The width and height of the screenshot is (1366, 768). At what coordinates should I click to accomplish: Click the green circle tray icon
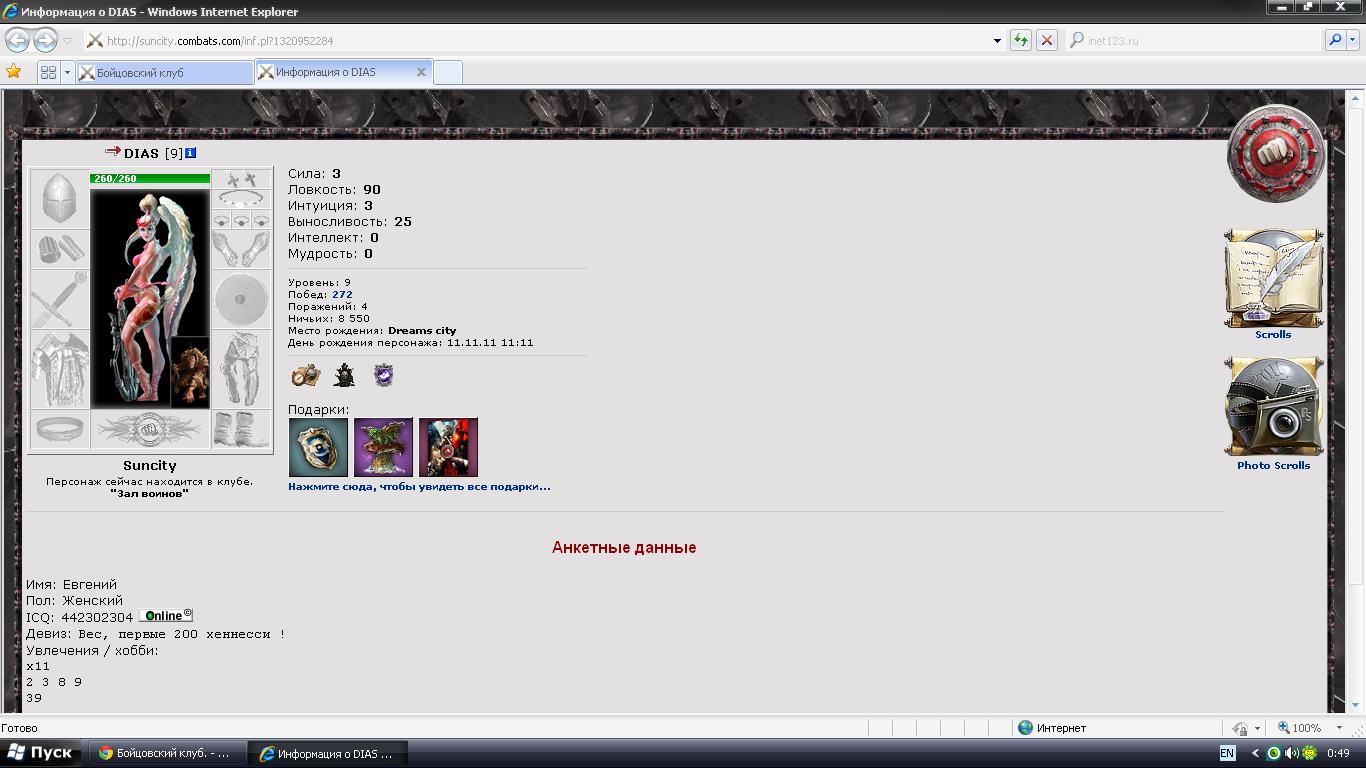pyautogui.click(x=1274, y=753)
